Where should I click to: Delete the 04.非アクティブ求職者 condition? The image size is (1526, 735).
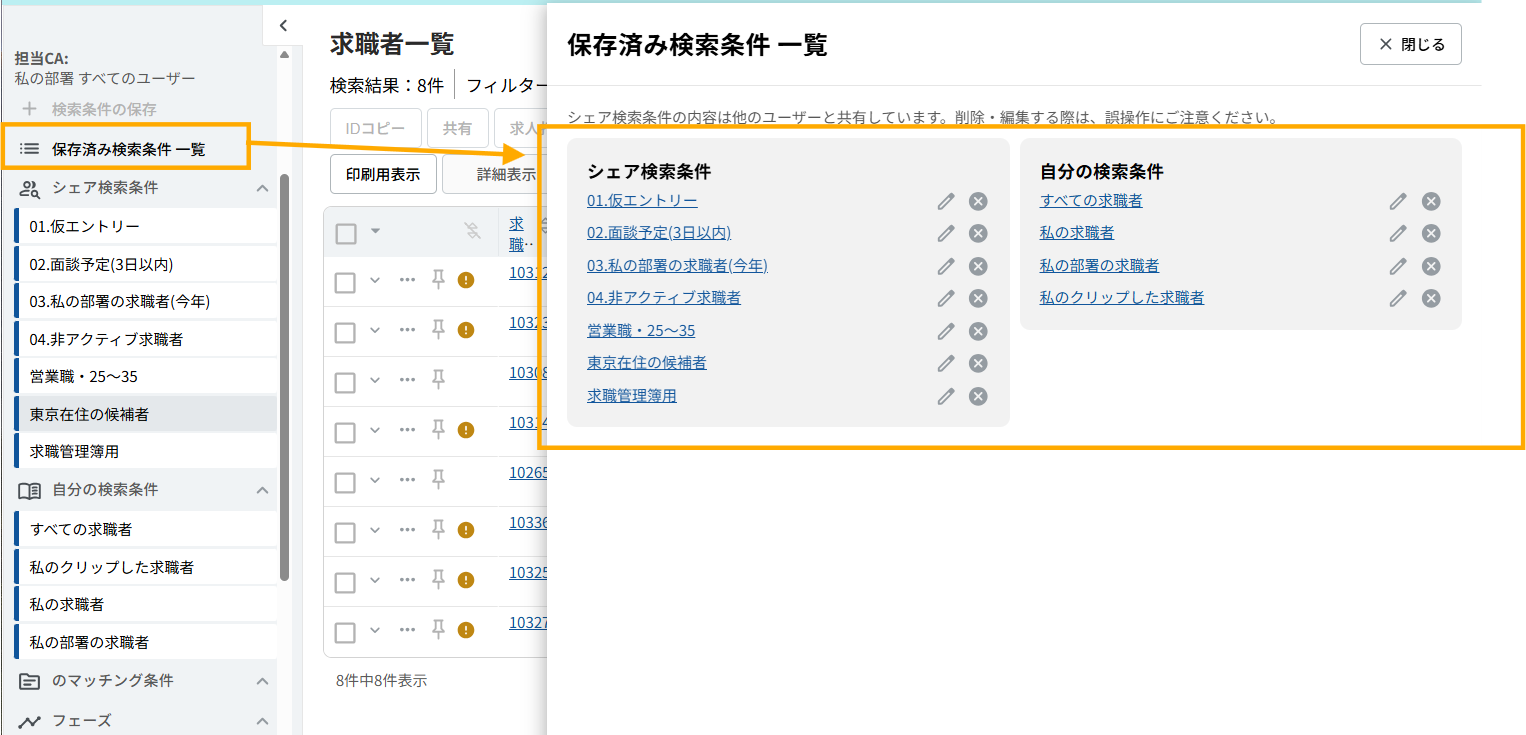(978, 298)
